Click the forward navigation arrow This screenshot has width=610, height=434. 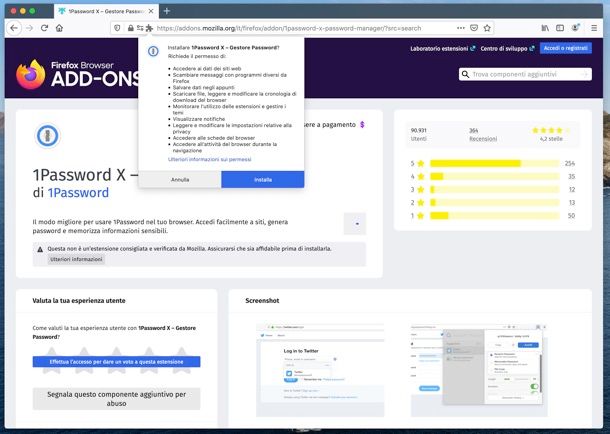pyautogui.click(x=29, y=28)
